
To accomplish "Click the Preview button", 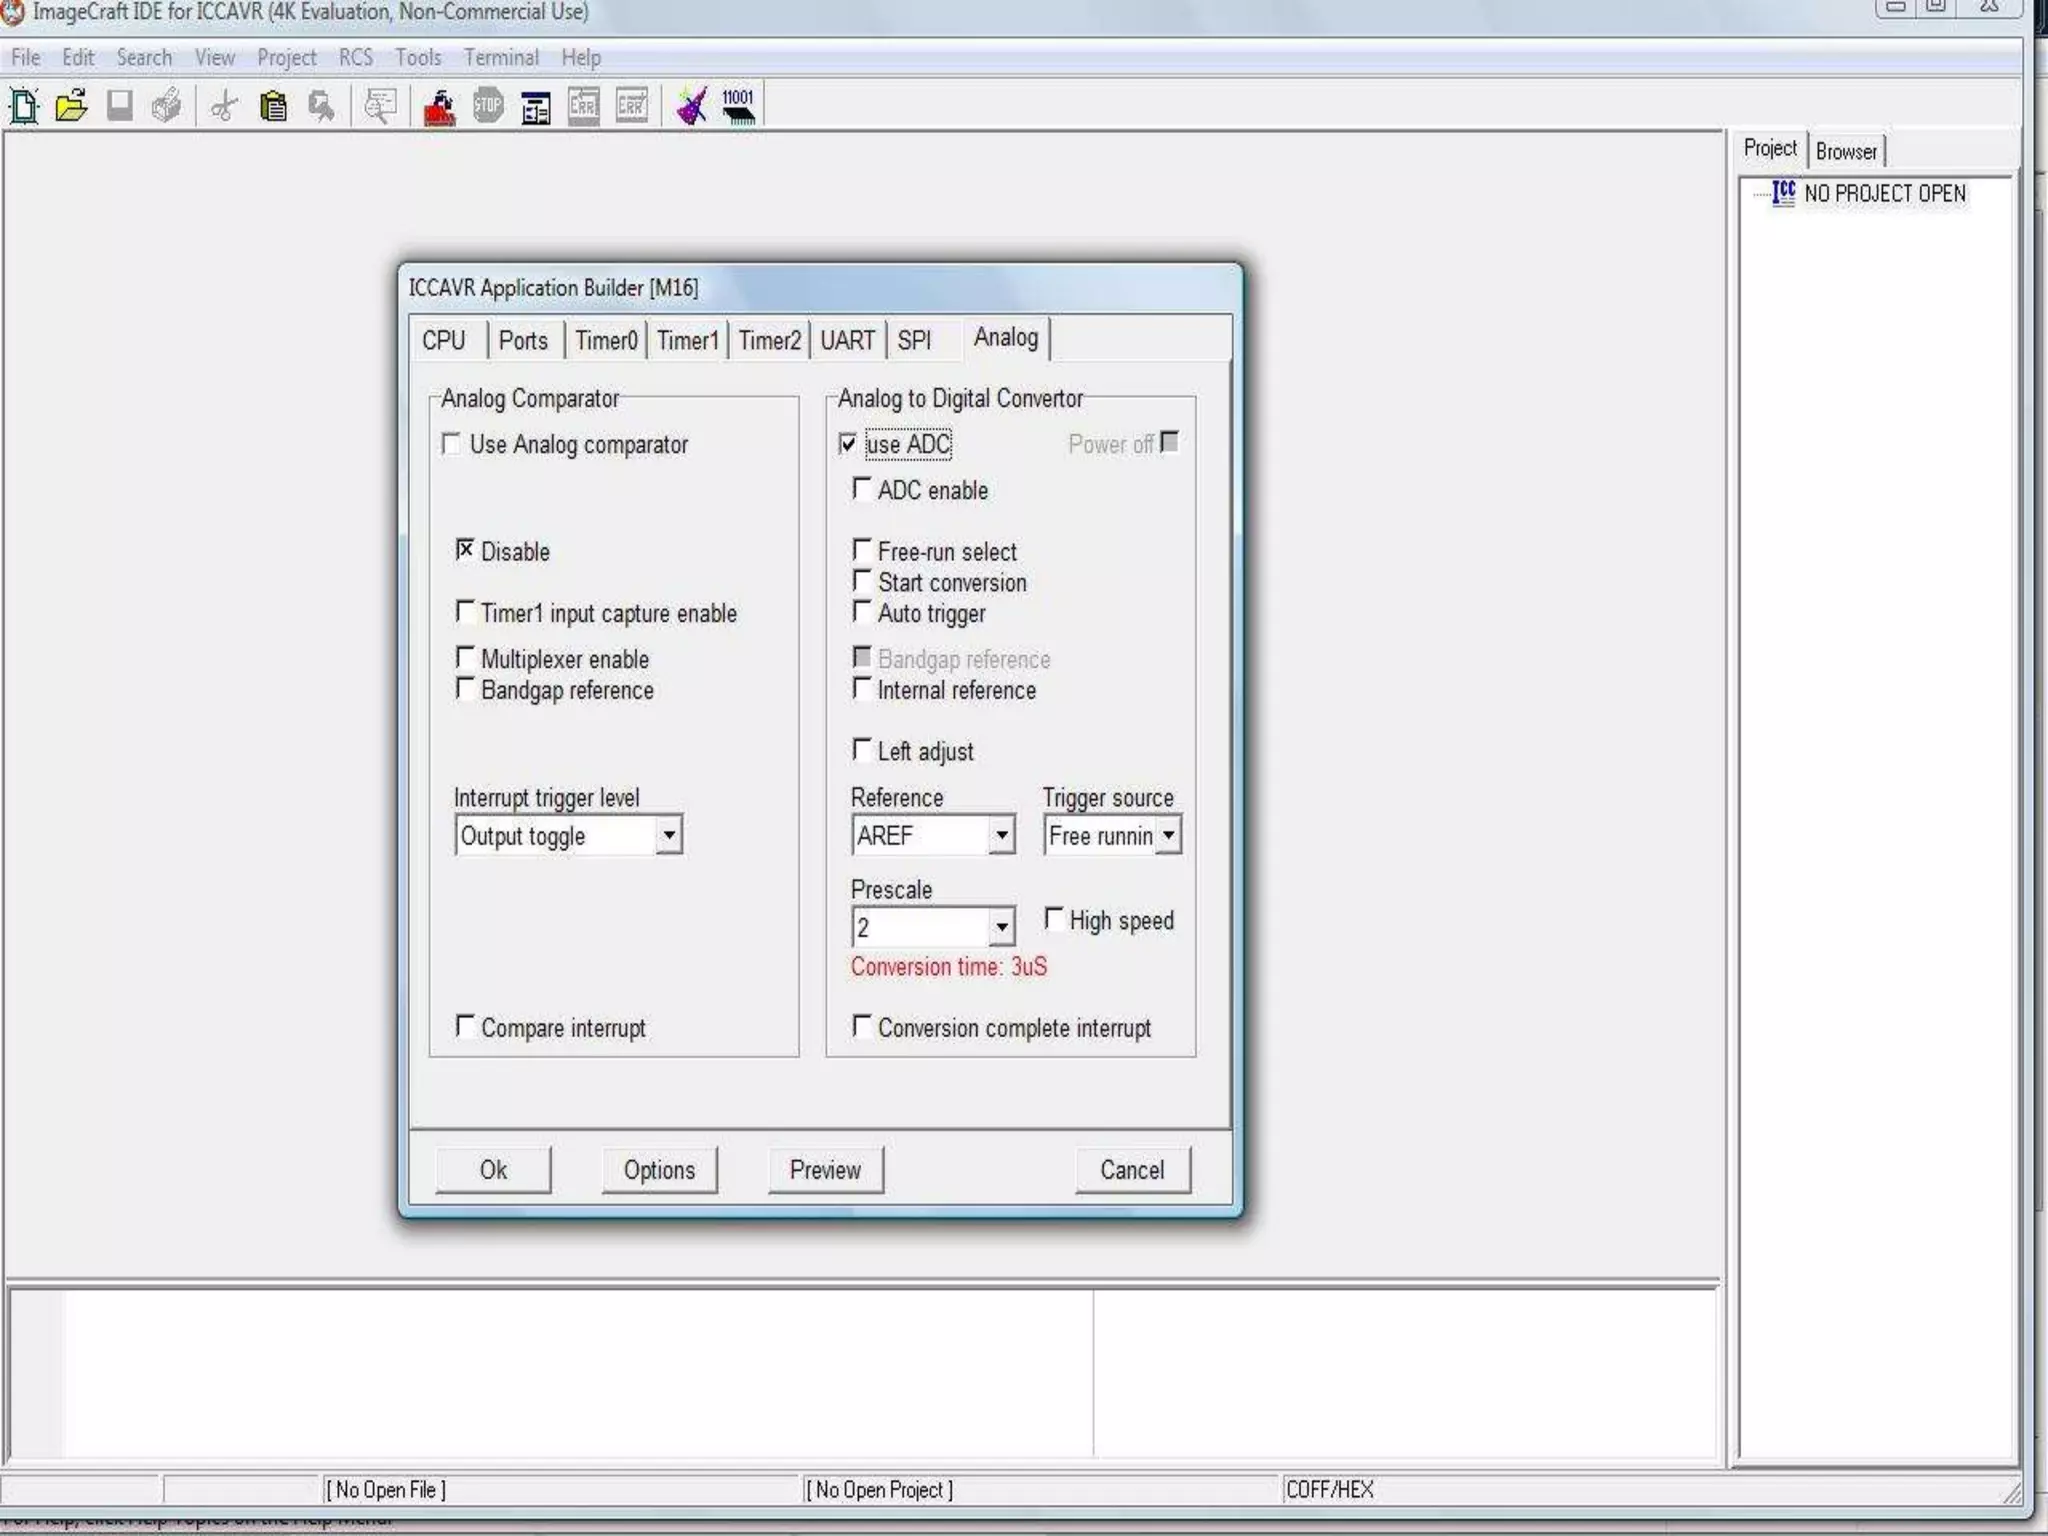I will click(x=825, y=1170).
